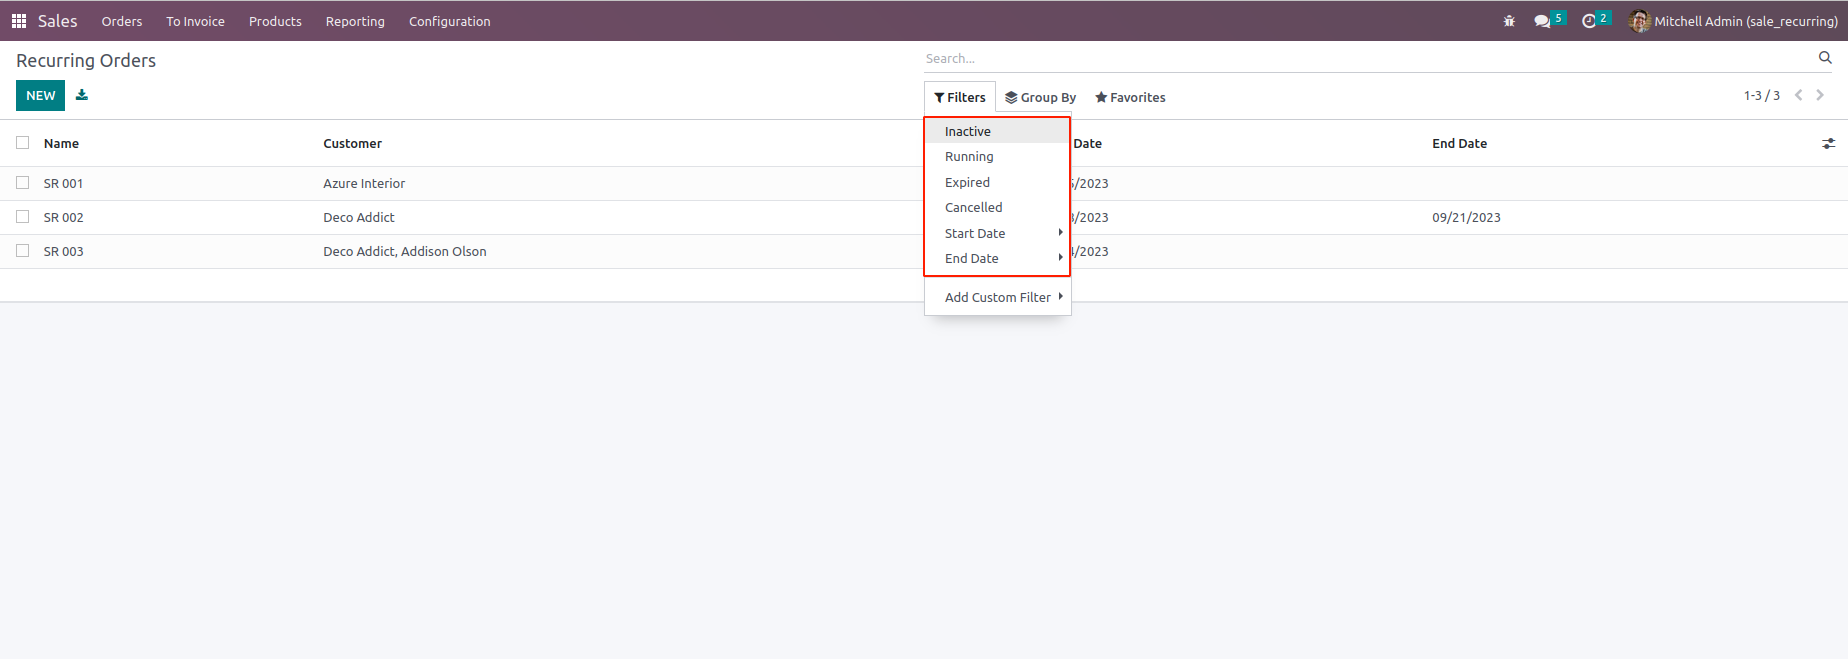The image size is (1848, 659).
Task: Select the Inactive filter
Action: 997,131
